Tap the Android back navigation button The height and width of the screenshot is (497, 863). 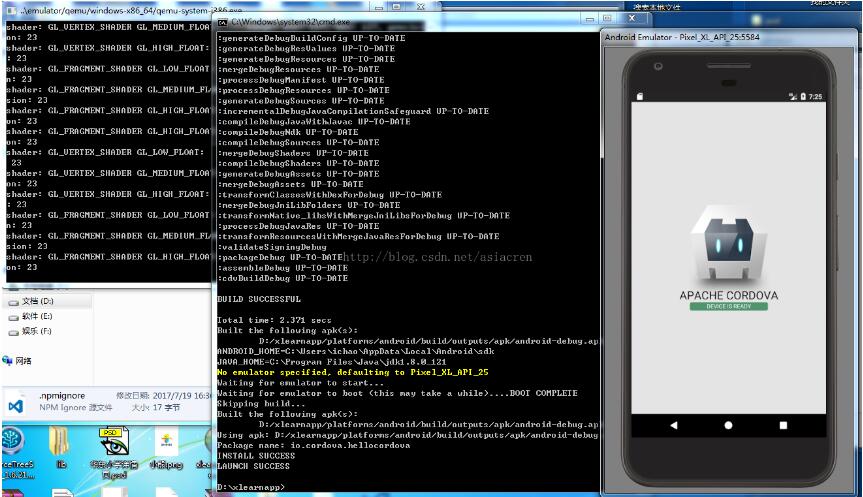[x=674, y=425]
